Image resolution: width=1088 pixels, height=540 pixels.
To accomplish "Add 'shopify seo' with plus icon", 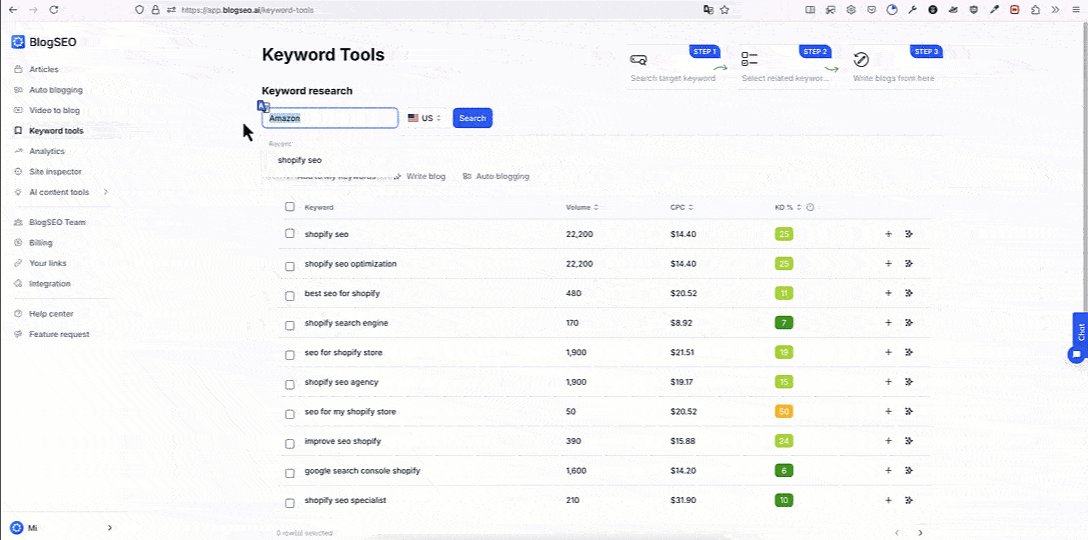I will (x=888, y=234).
